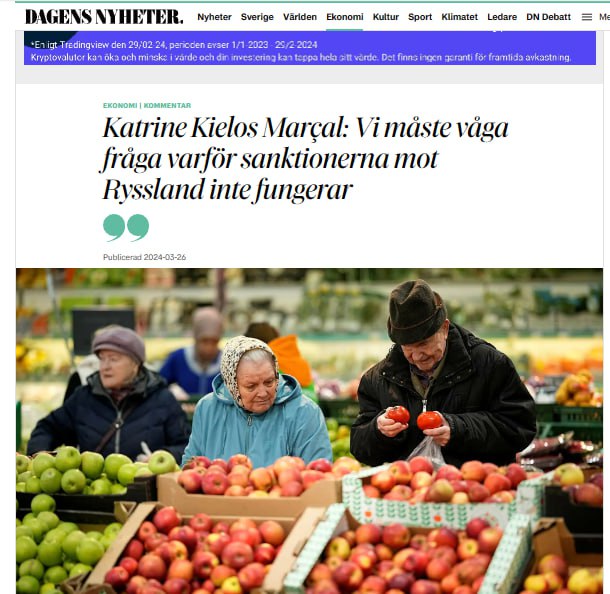Click the partially visible Me menu label

click(x=604, y=17)
